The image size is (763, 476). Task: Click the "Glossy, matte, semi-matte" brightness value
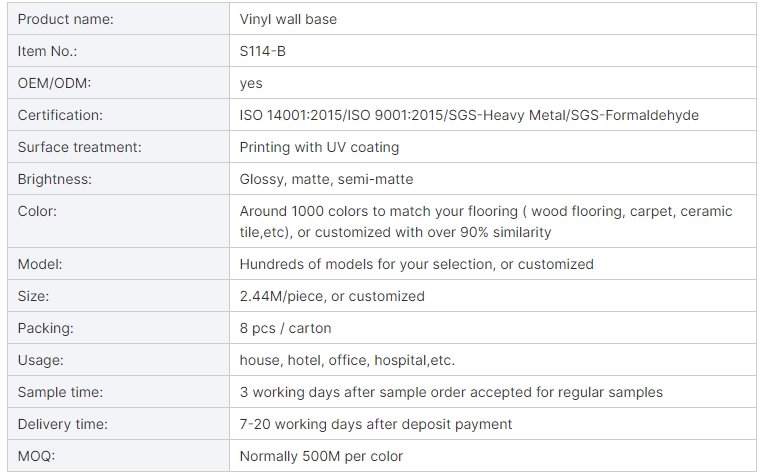click(326, 179)
